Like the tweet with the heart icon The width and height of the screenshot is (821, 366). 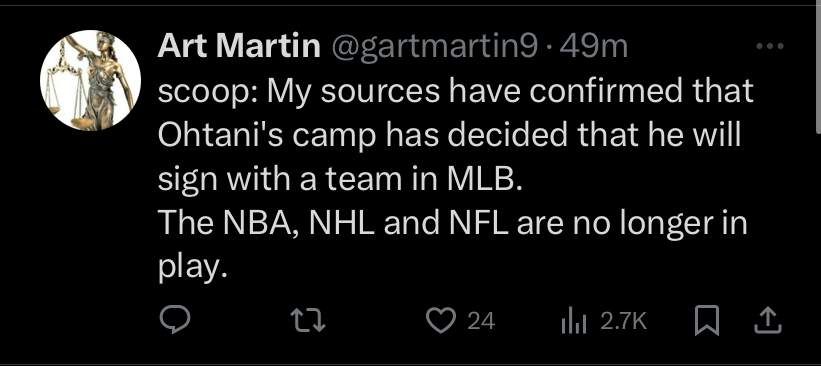pos(441,320)
